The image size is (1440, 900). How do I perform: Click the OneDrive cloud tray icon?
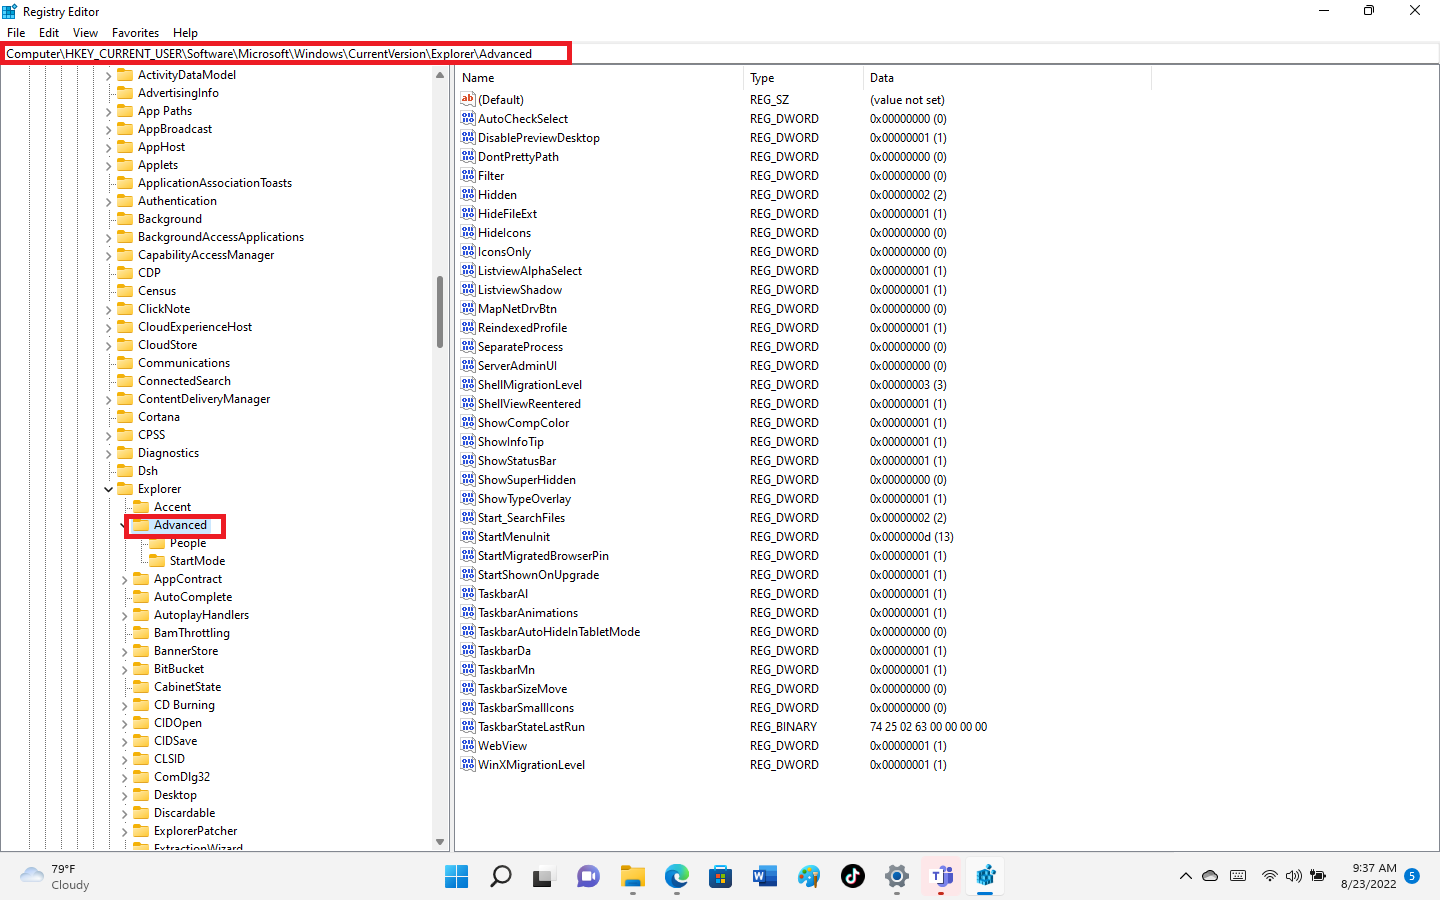point(1210,876)
